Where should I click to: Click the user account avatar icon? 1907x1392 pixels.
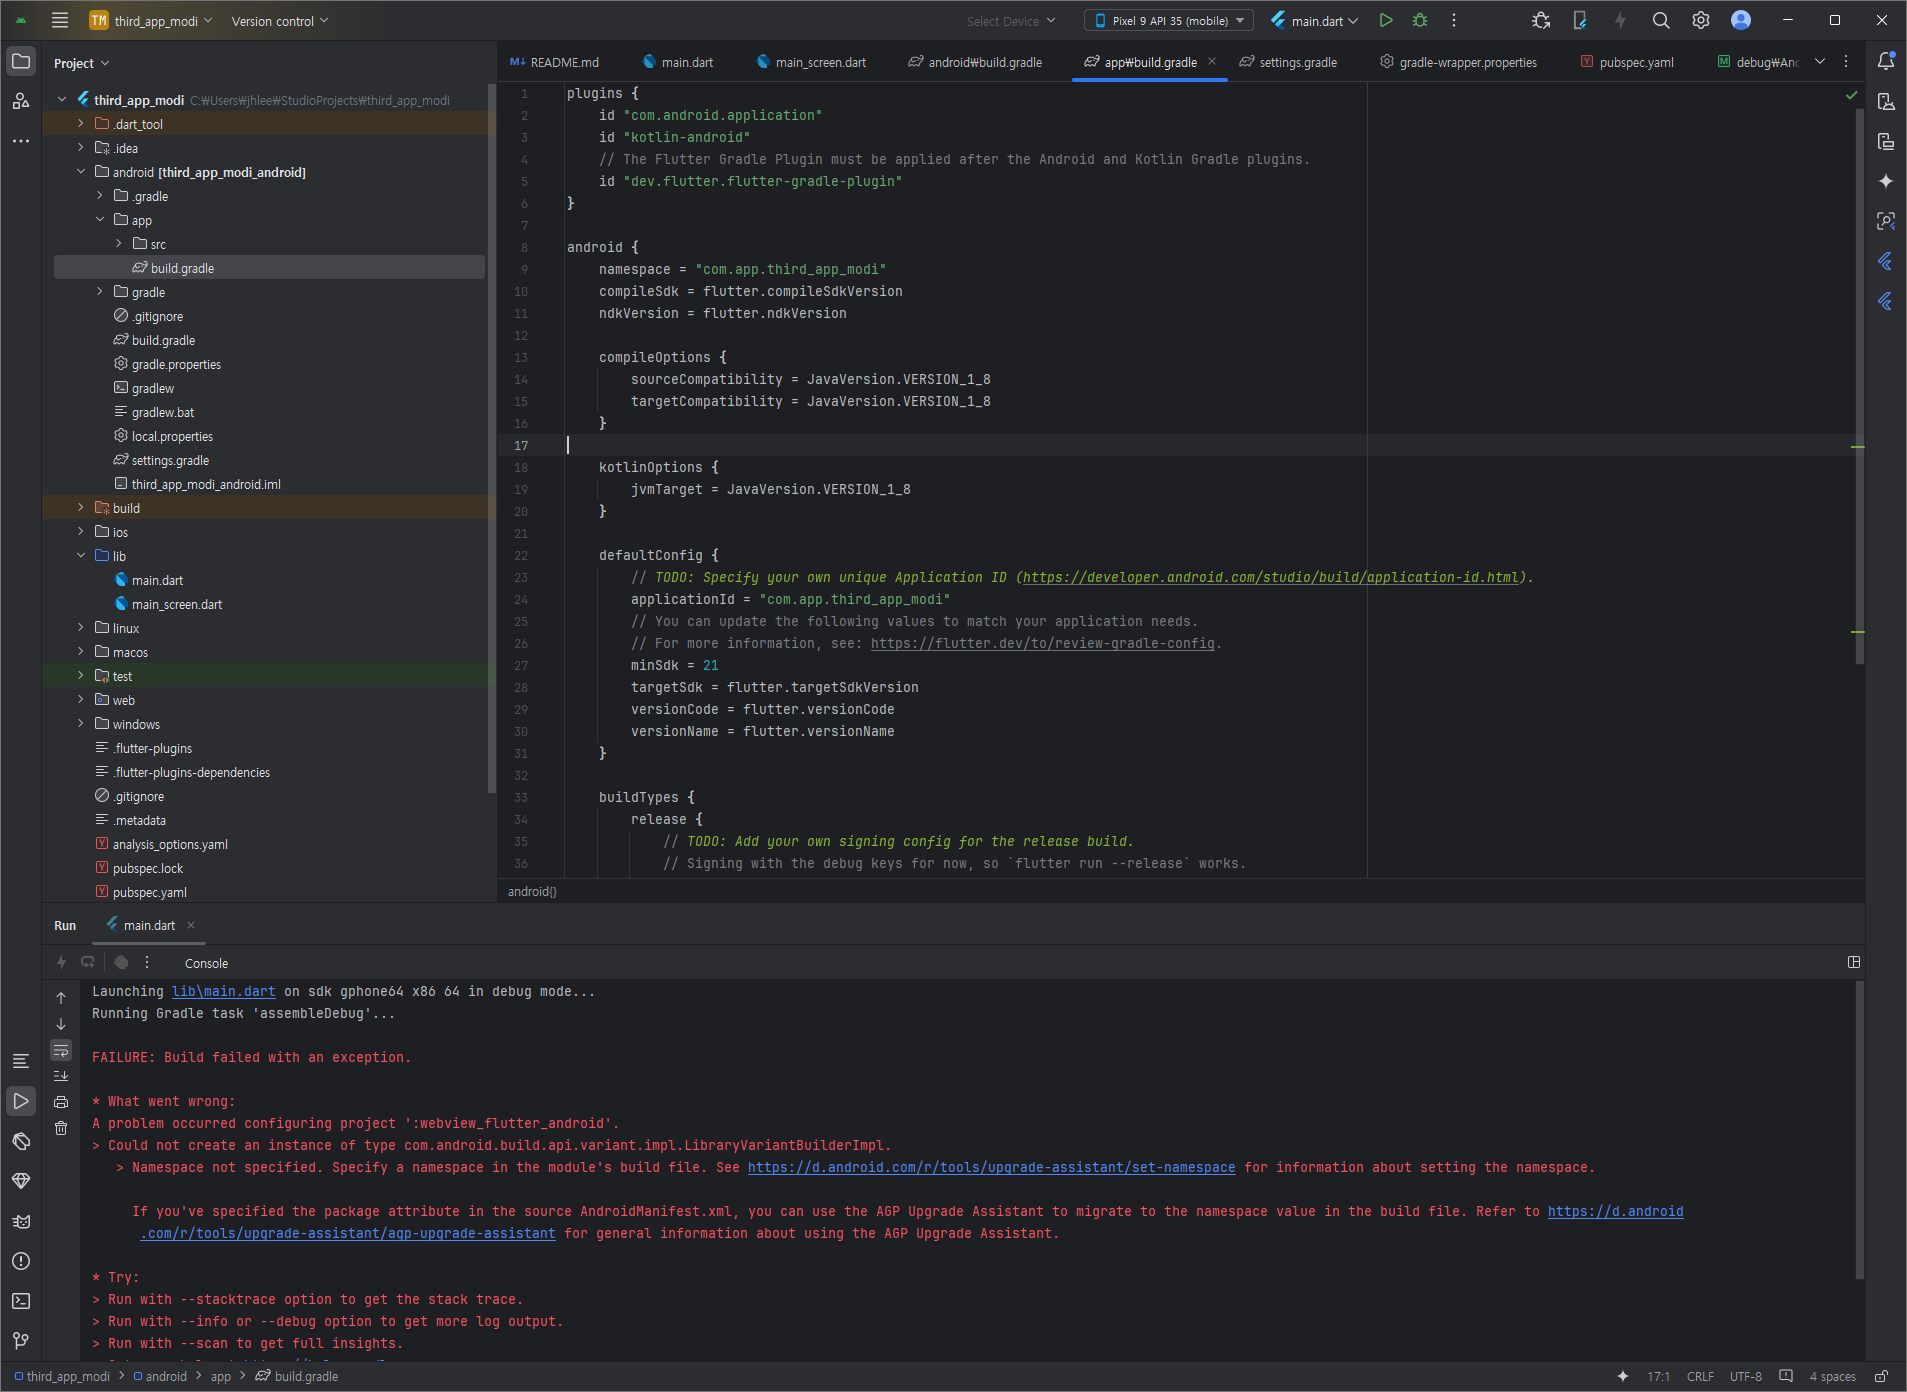(1741, 20)
